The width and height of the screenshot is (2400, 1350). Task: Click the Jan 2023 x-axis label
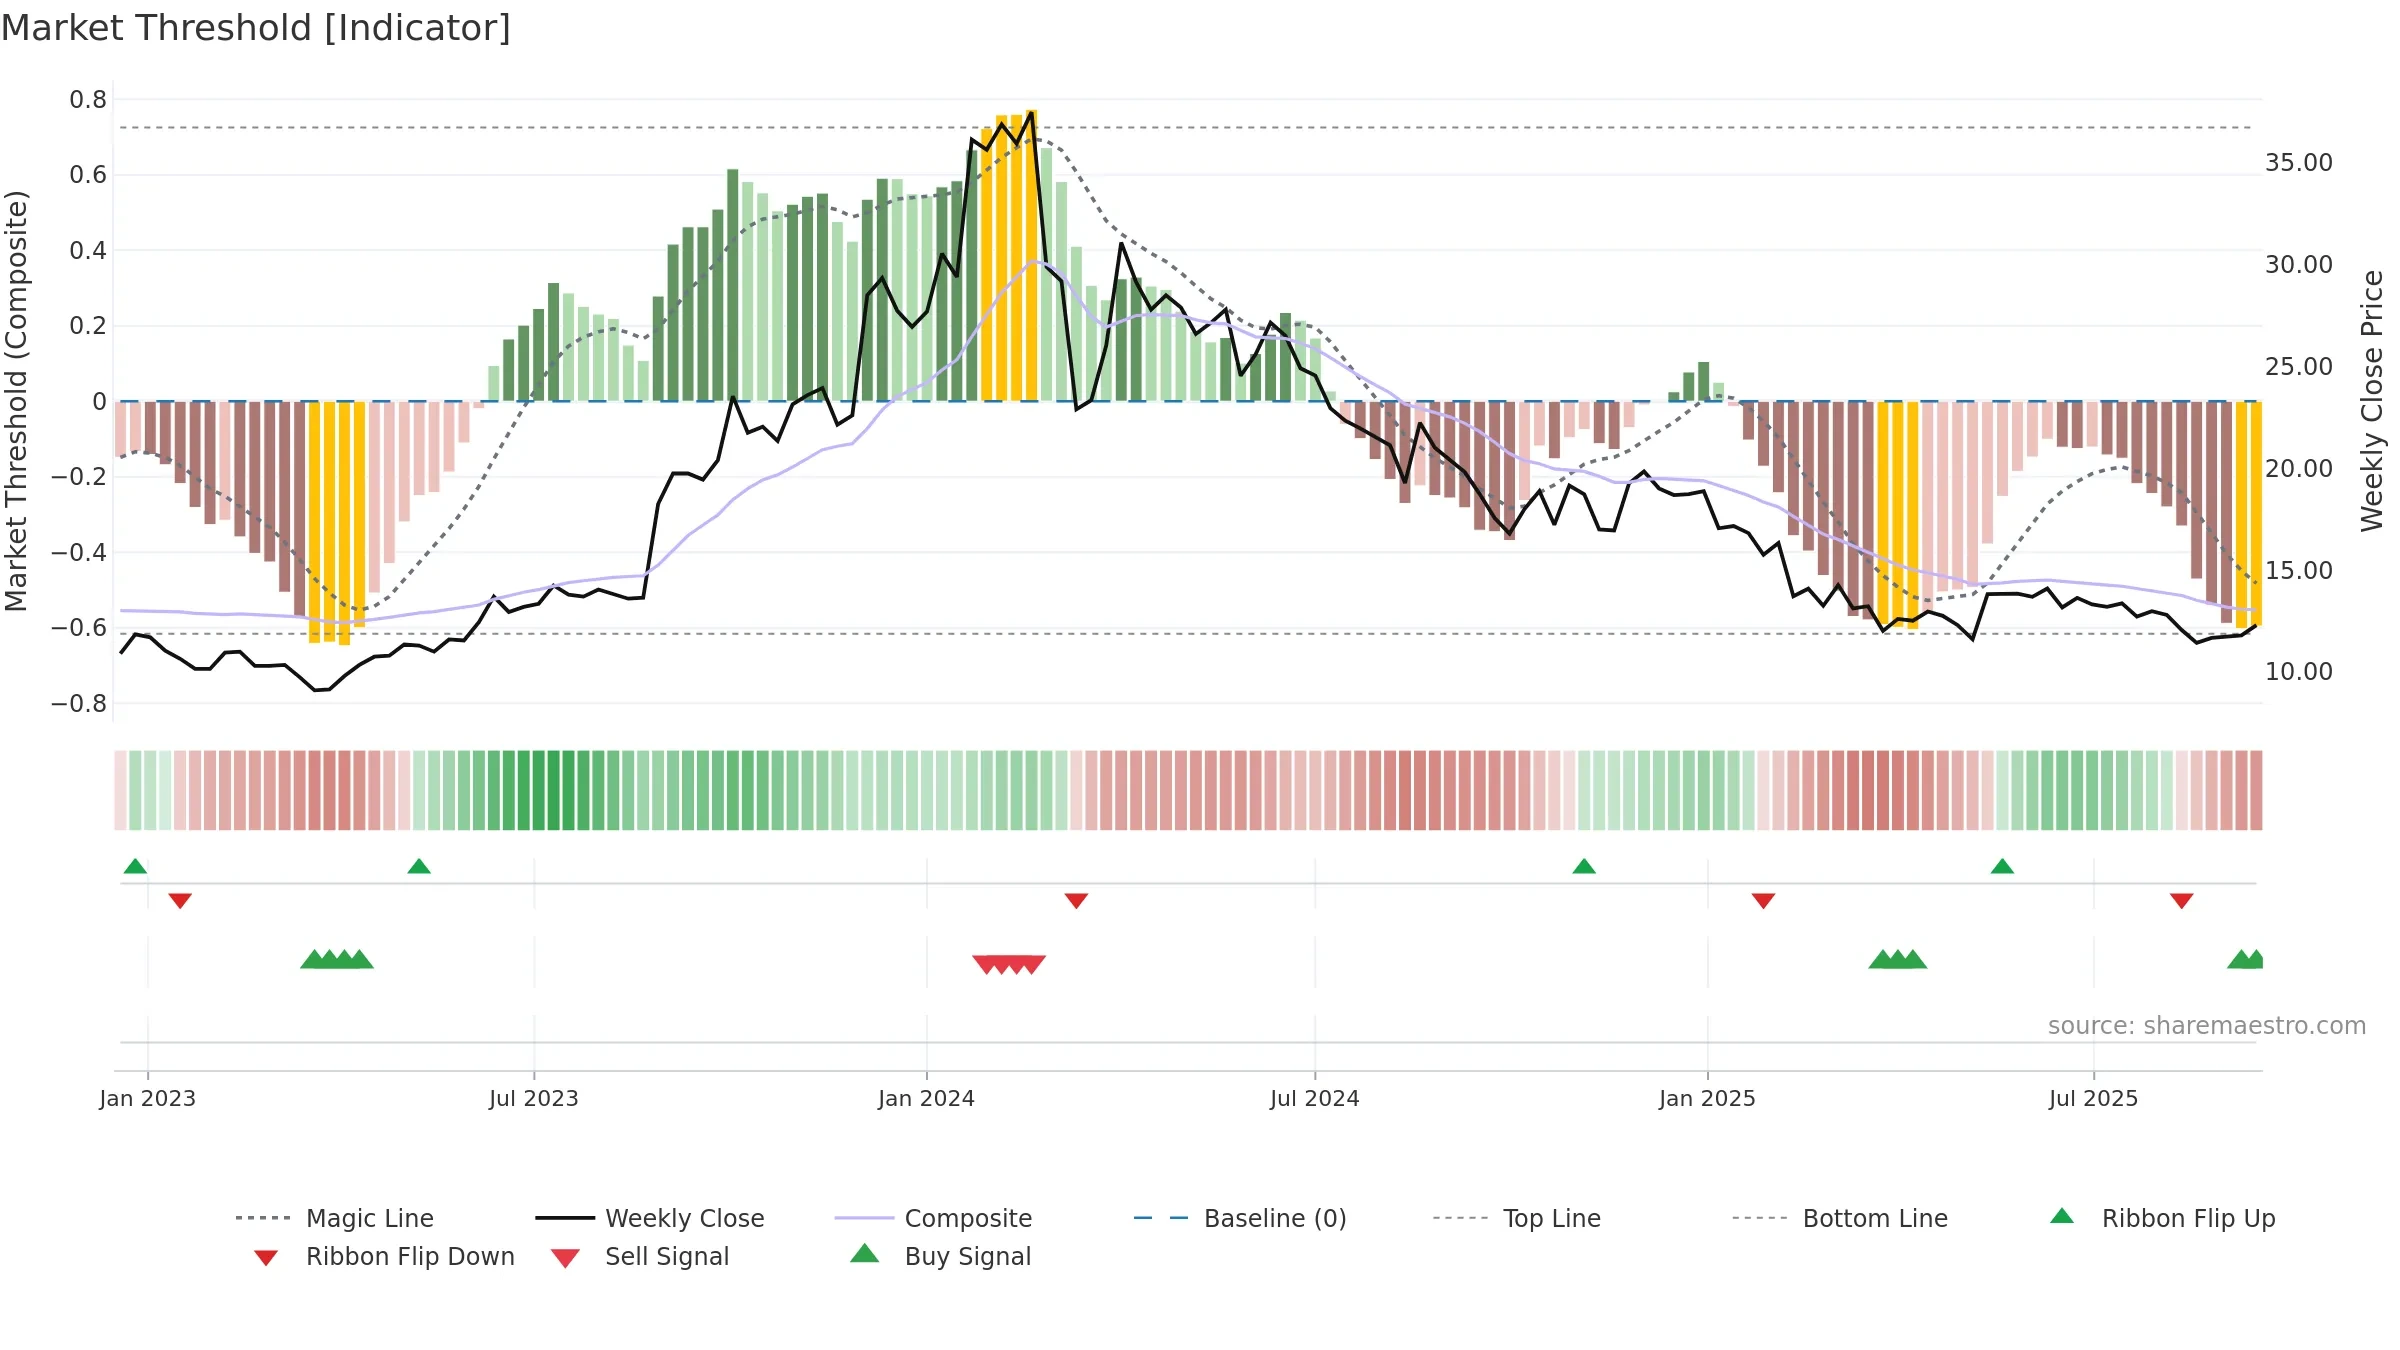point(148,1098)
